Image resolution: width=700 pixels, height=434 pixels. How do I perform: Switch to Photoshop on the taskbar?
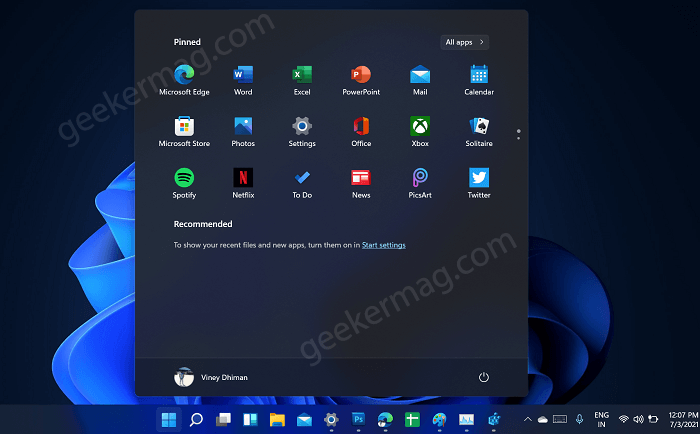(x=358, y=420)
